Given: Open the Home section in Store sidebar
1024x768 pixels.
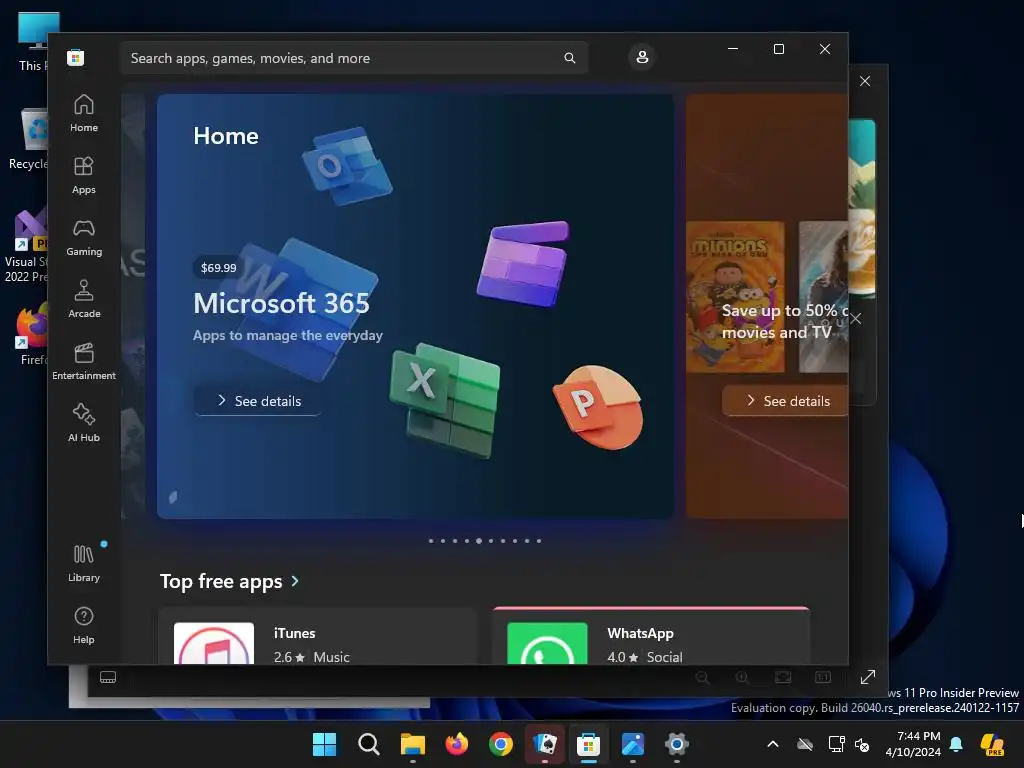Looking at the screenshot, I should click(x=84, y=114).
